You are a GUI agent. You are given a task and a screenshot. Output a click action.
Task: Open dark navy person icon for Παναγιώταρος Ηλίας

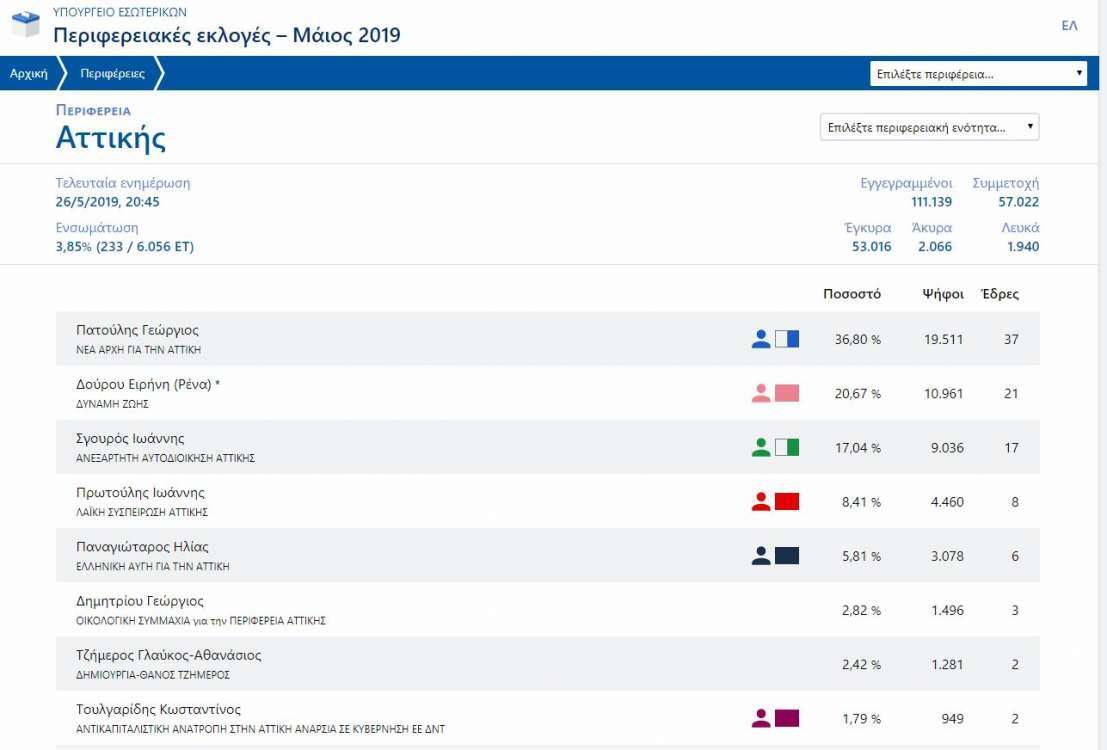point(761,555)
